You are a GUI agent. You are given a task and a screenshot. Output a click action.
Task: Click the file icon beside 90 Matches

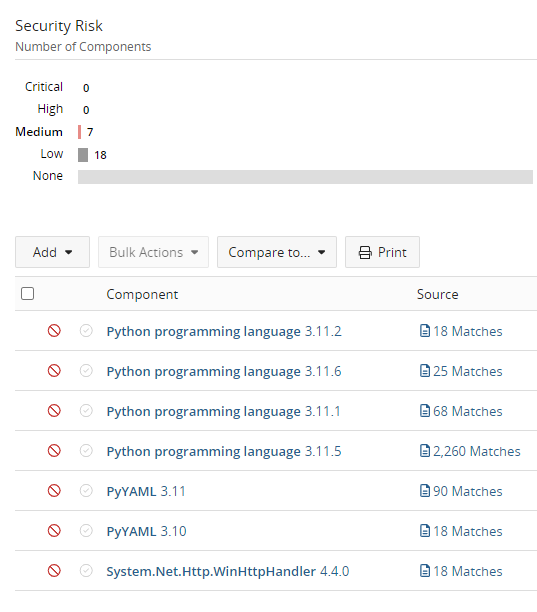pos(425,491)
